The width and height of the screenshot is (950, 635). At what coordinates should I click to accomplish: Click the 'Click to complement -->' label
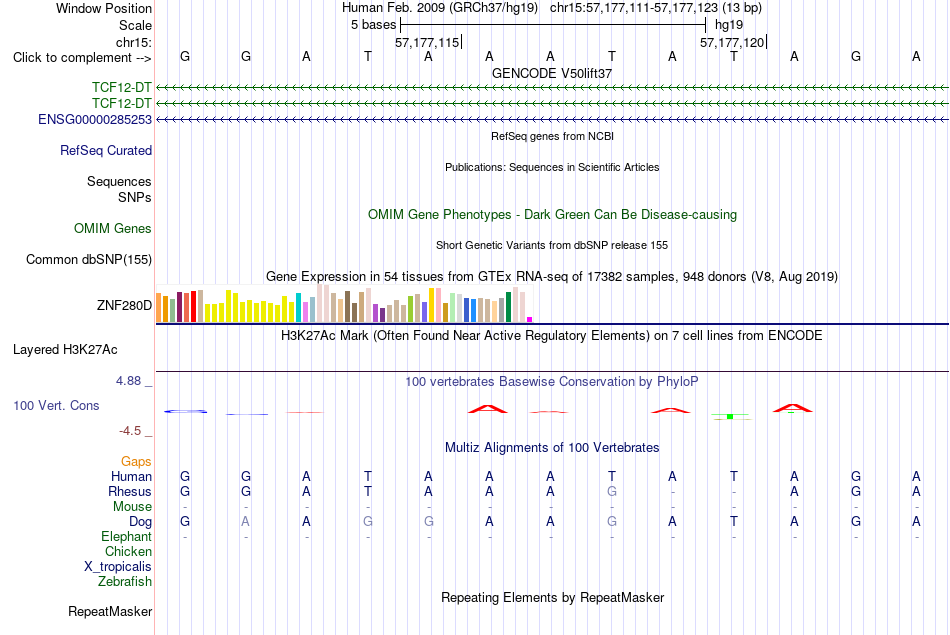(x=82, y=58)
